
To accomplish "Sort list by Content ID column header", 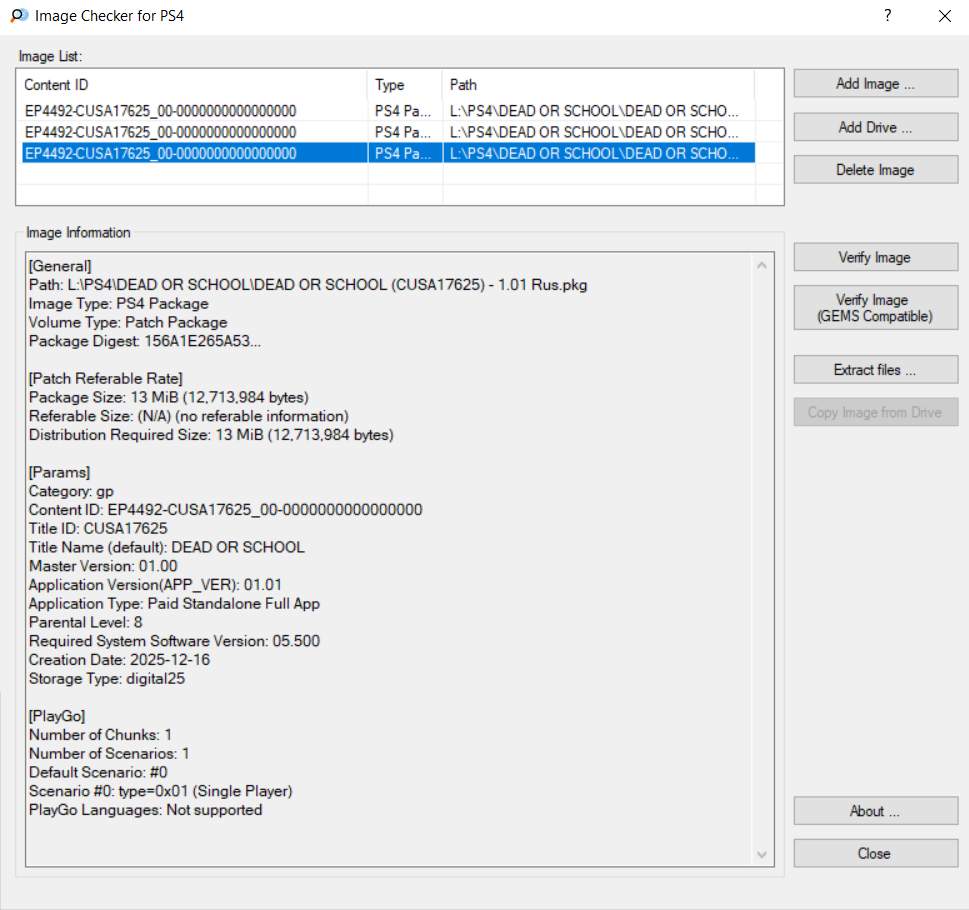I will coord(192,85).
